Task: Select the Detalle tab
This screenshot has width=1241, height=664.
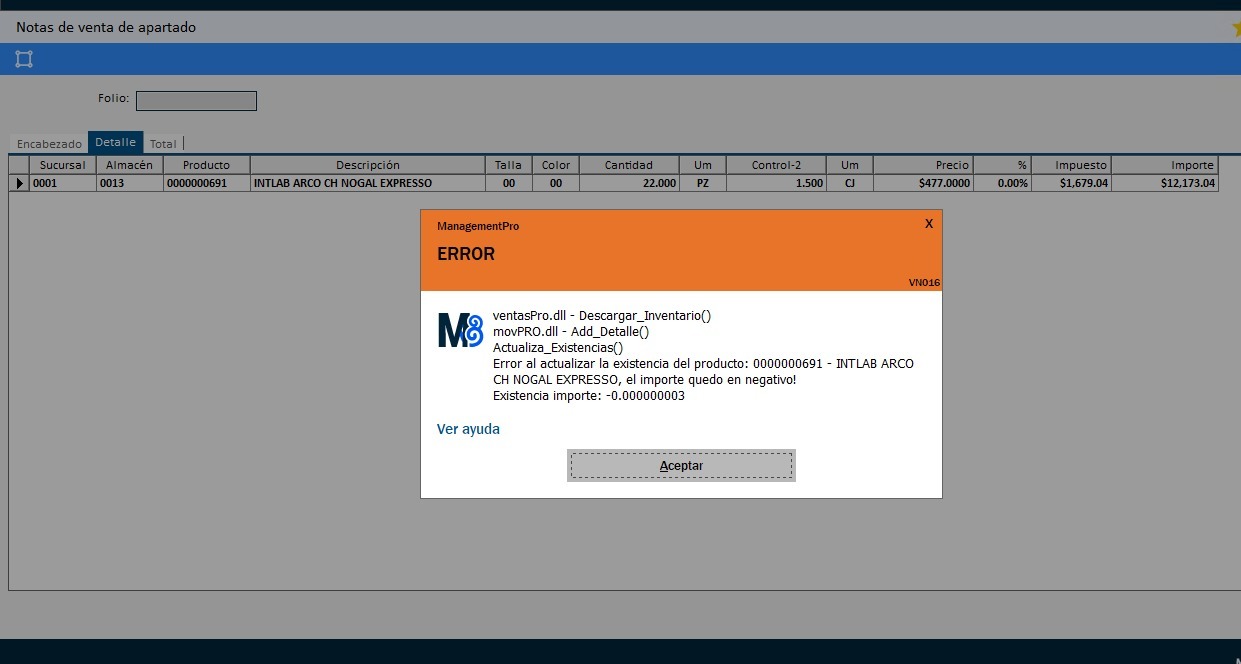Action: 115,143
